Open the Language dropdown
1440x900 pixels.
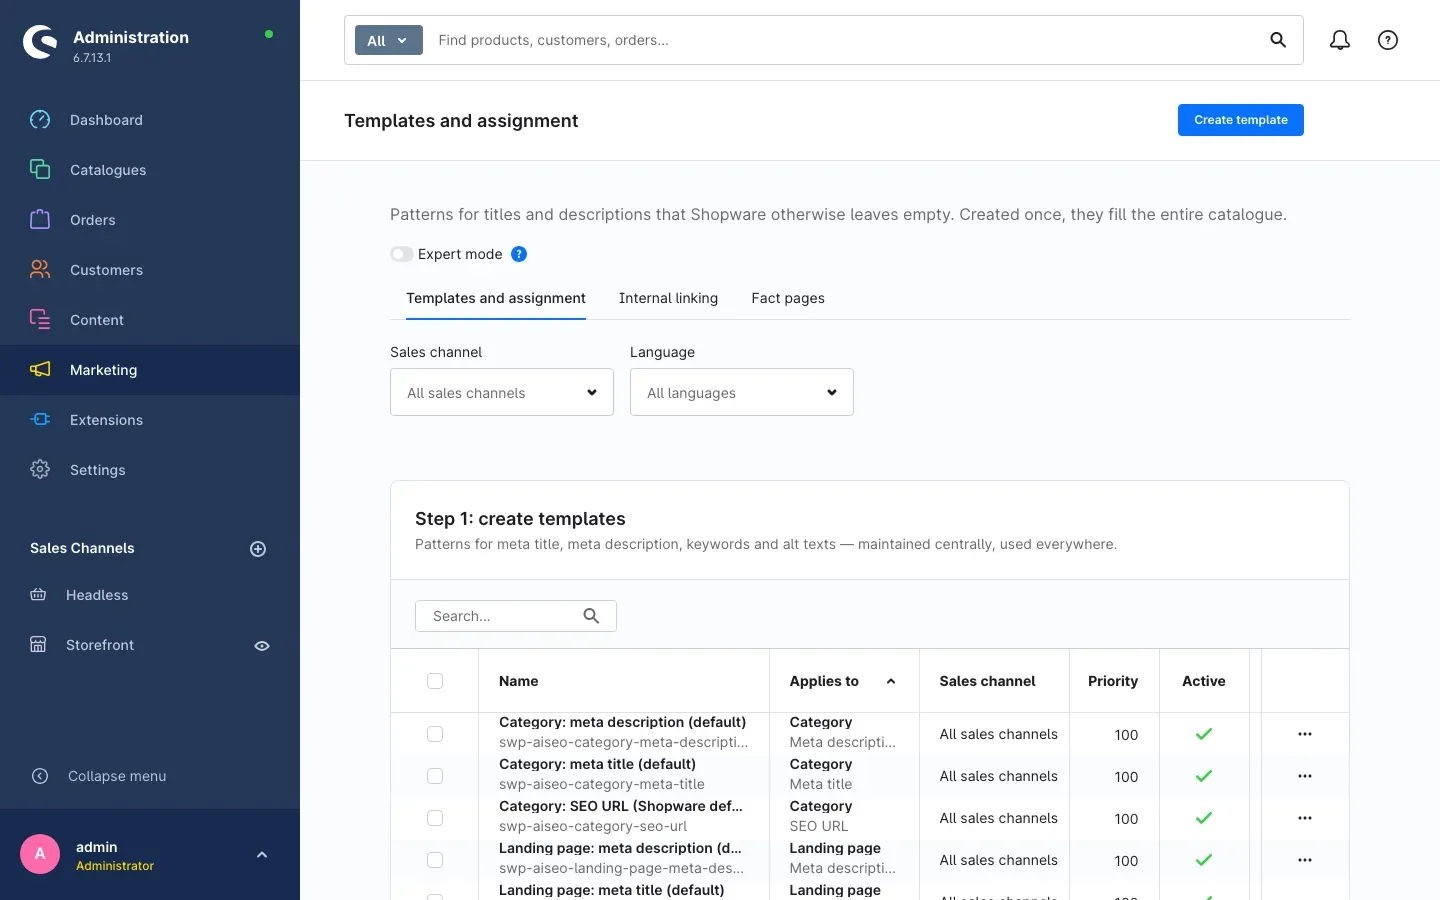pyautogui.click(x=742, y=392)
